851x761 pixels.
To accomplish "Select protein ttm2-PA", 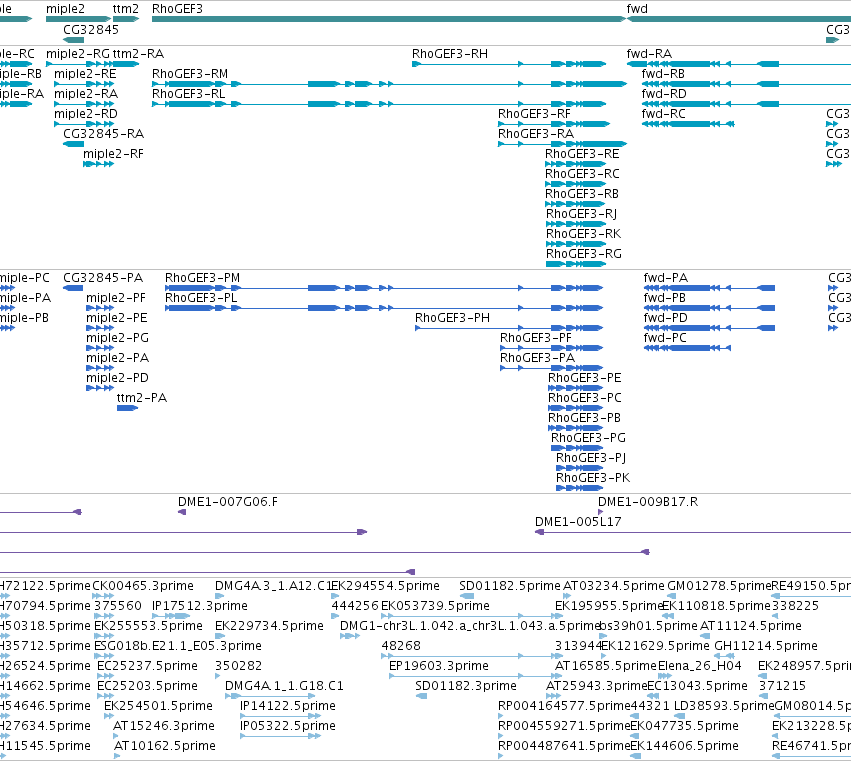I will point(142,398).
